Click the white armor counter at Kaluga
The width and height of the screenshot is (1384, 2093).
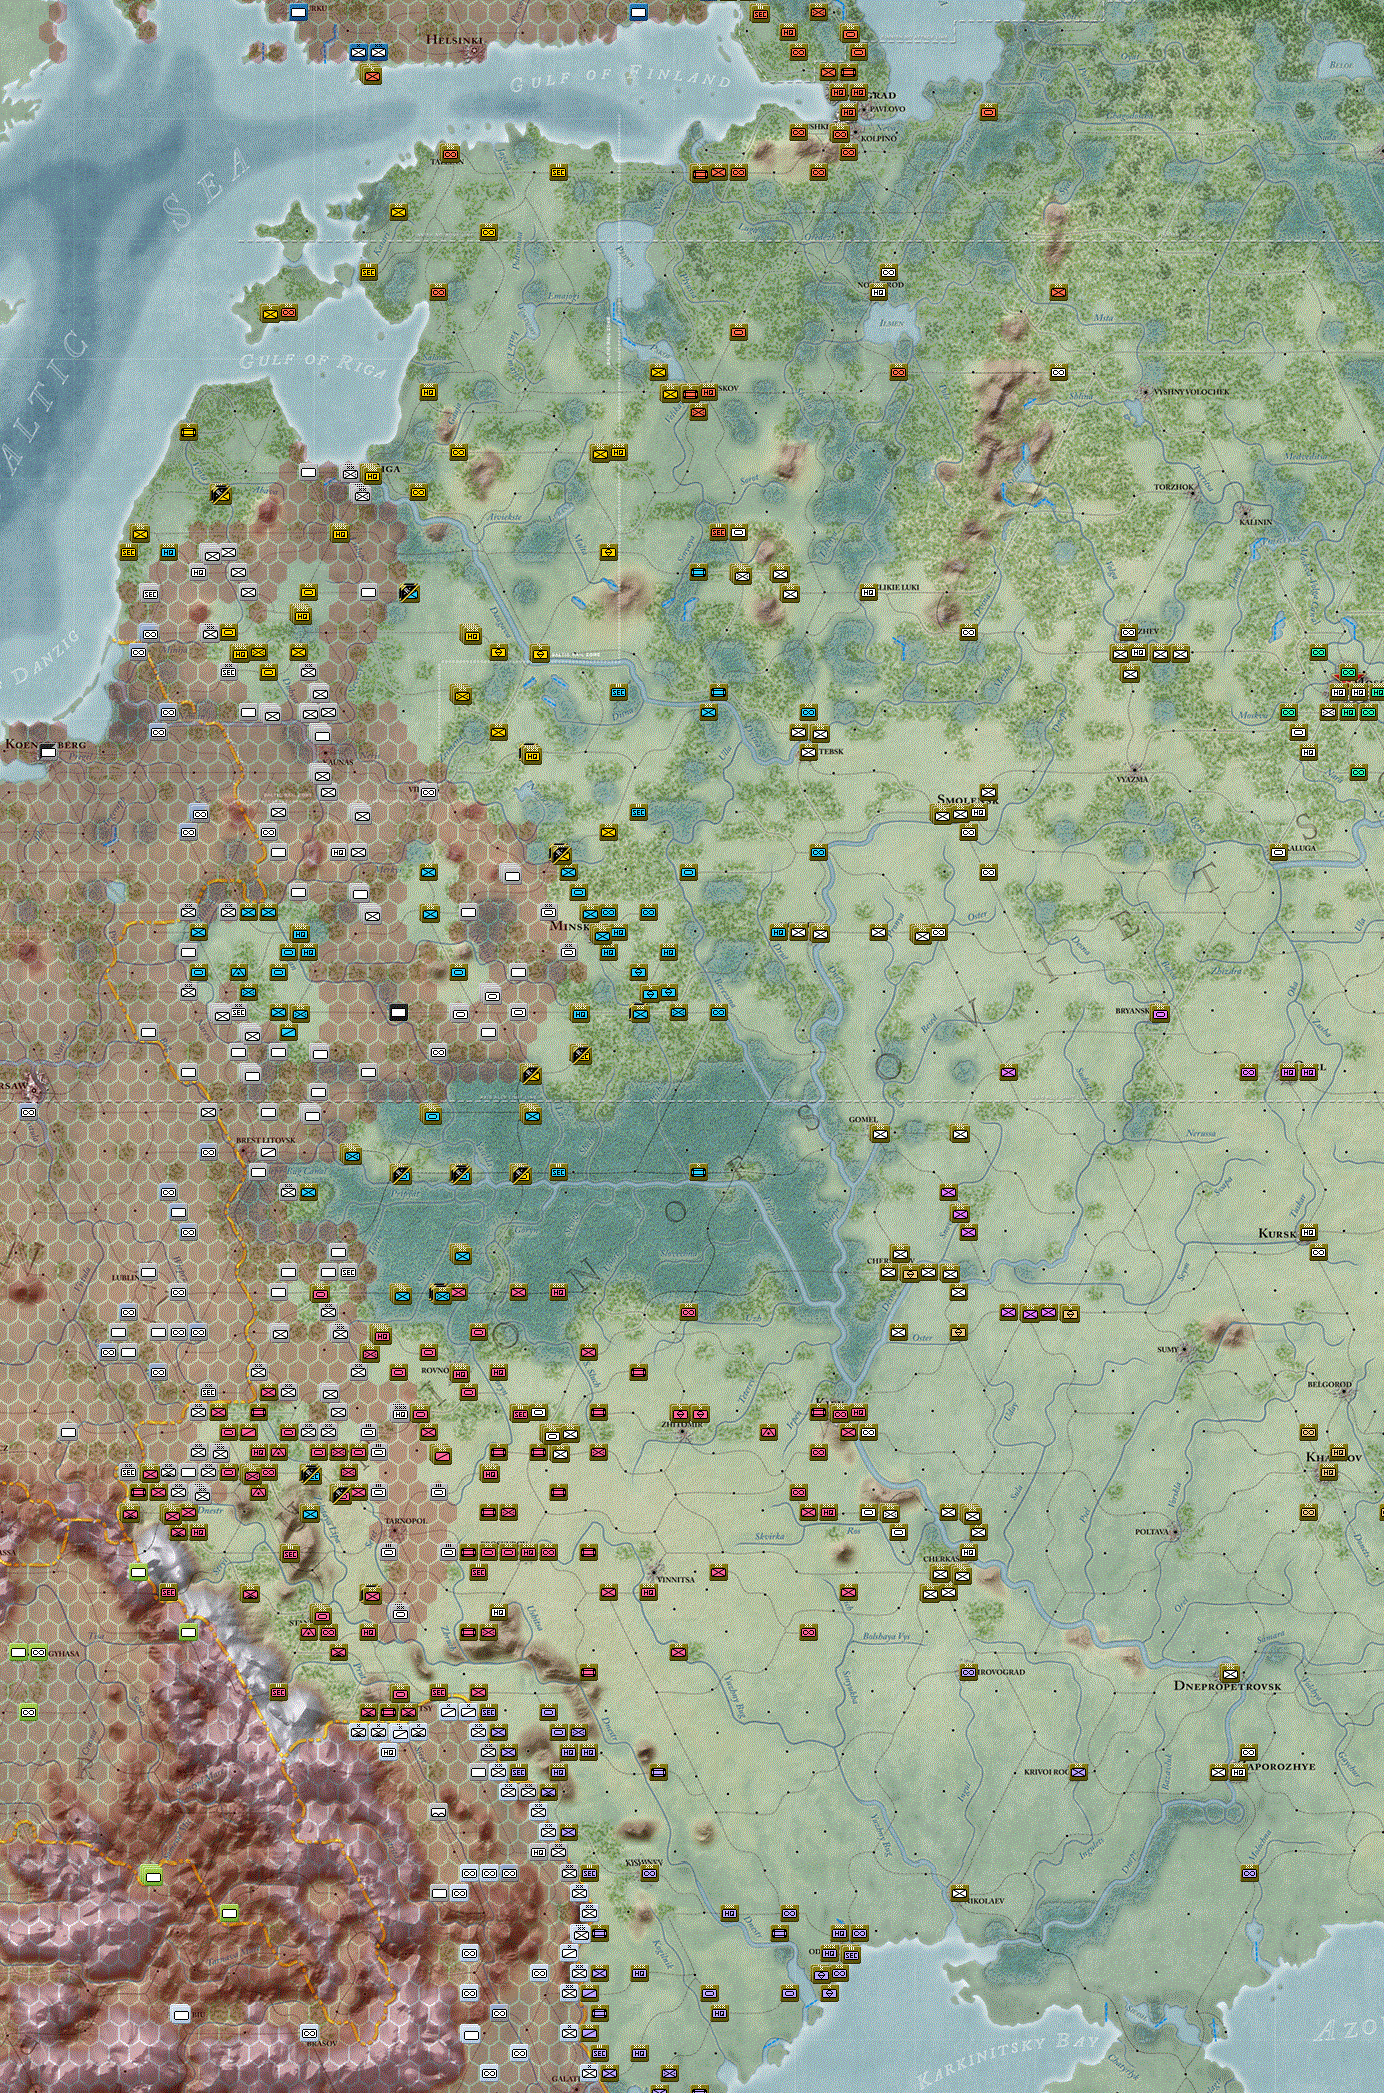click(1278, 852)
